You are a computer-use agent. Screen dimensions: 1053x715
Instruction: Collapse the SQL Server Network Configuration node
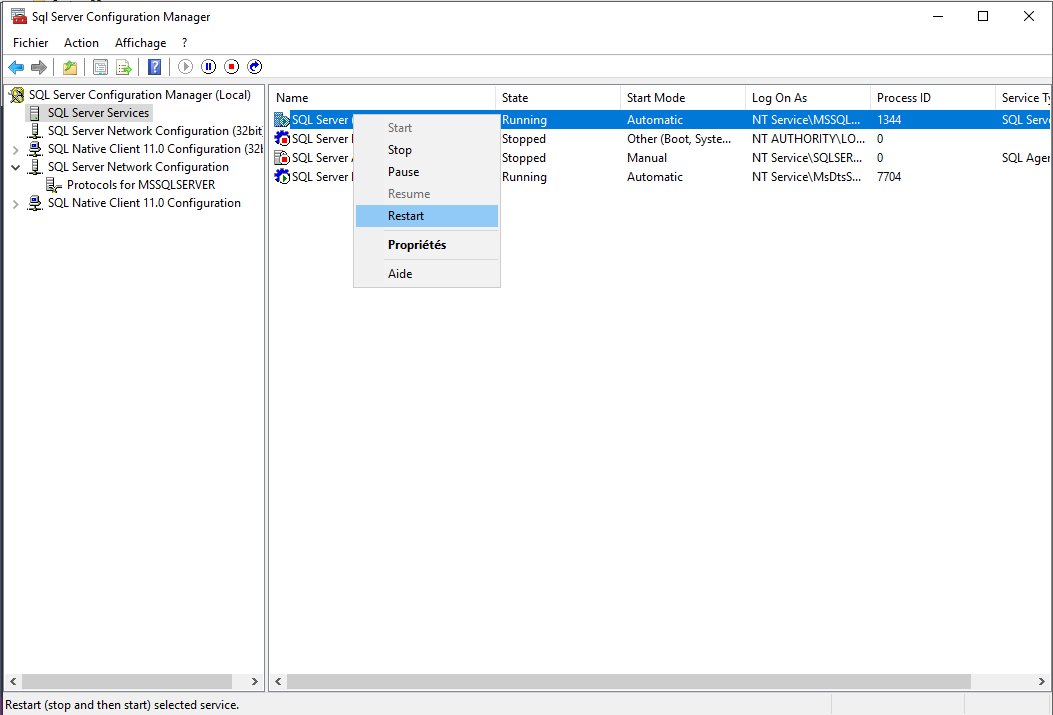pos(16,167)
